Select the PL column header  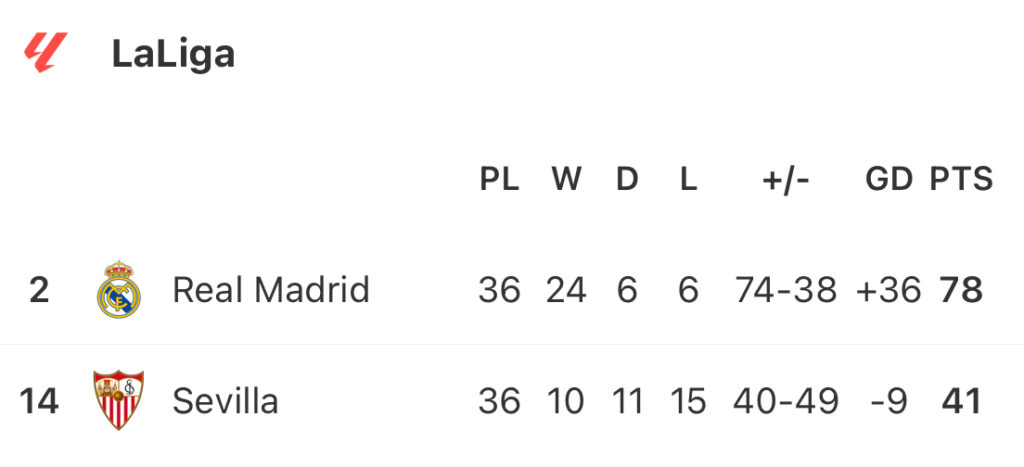point(500,179)
